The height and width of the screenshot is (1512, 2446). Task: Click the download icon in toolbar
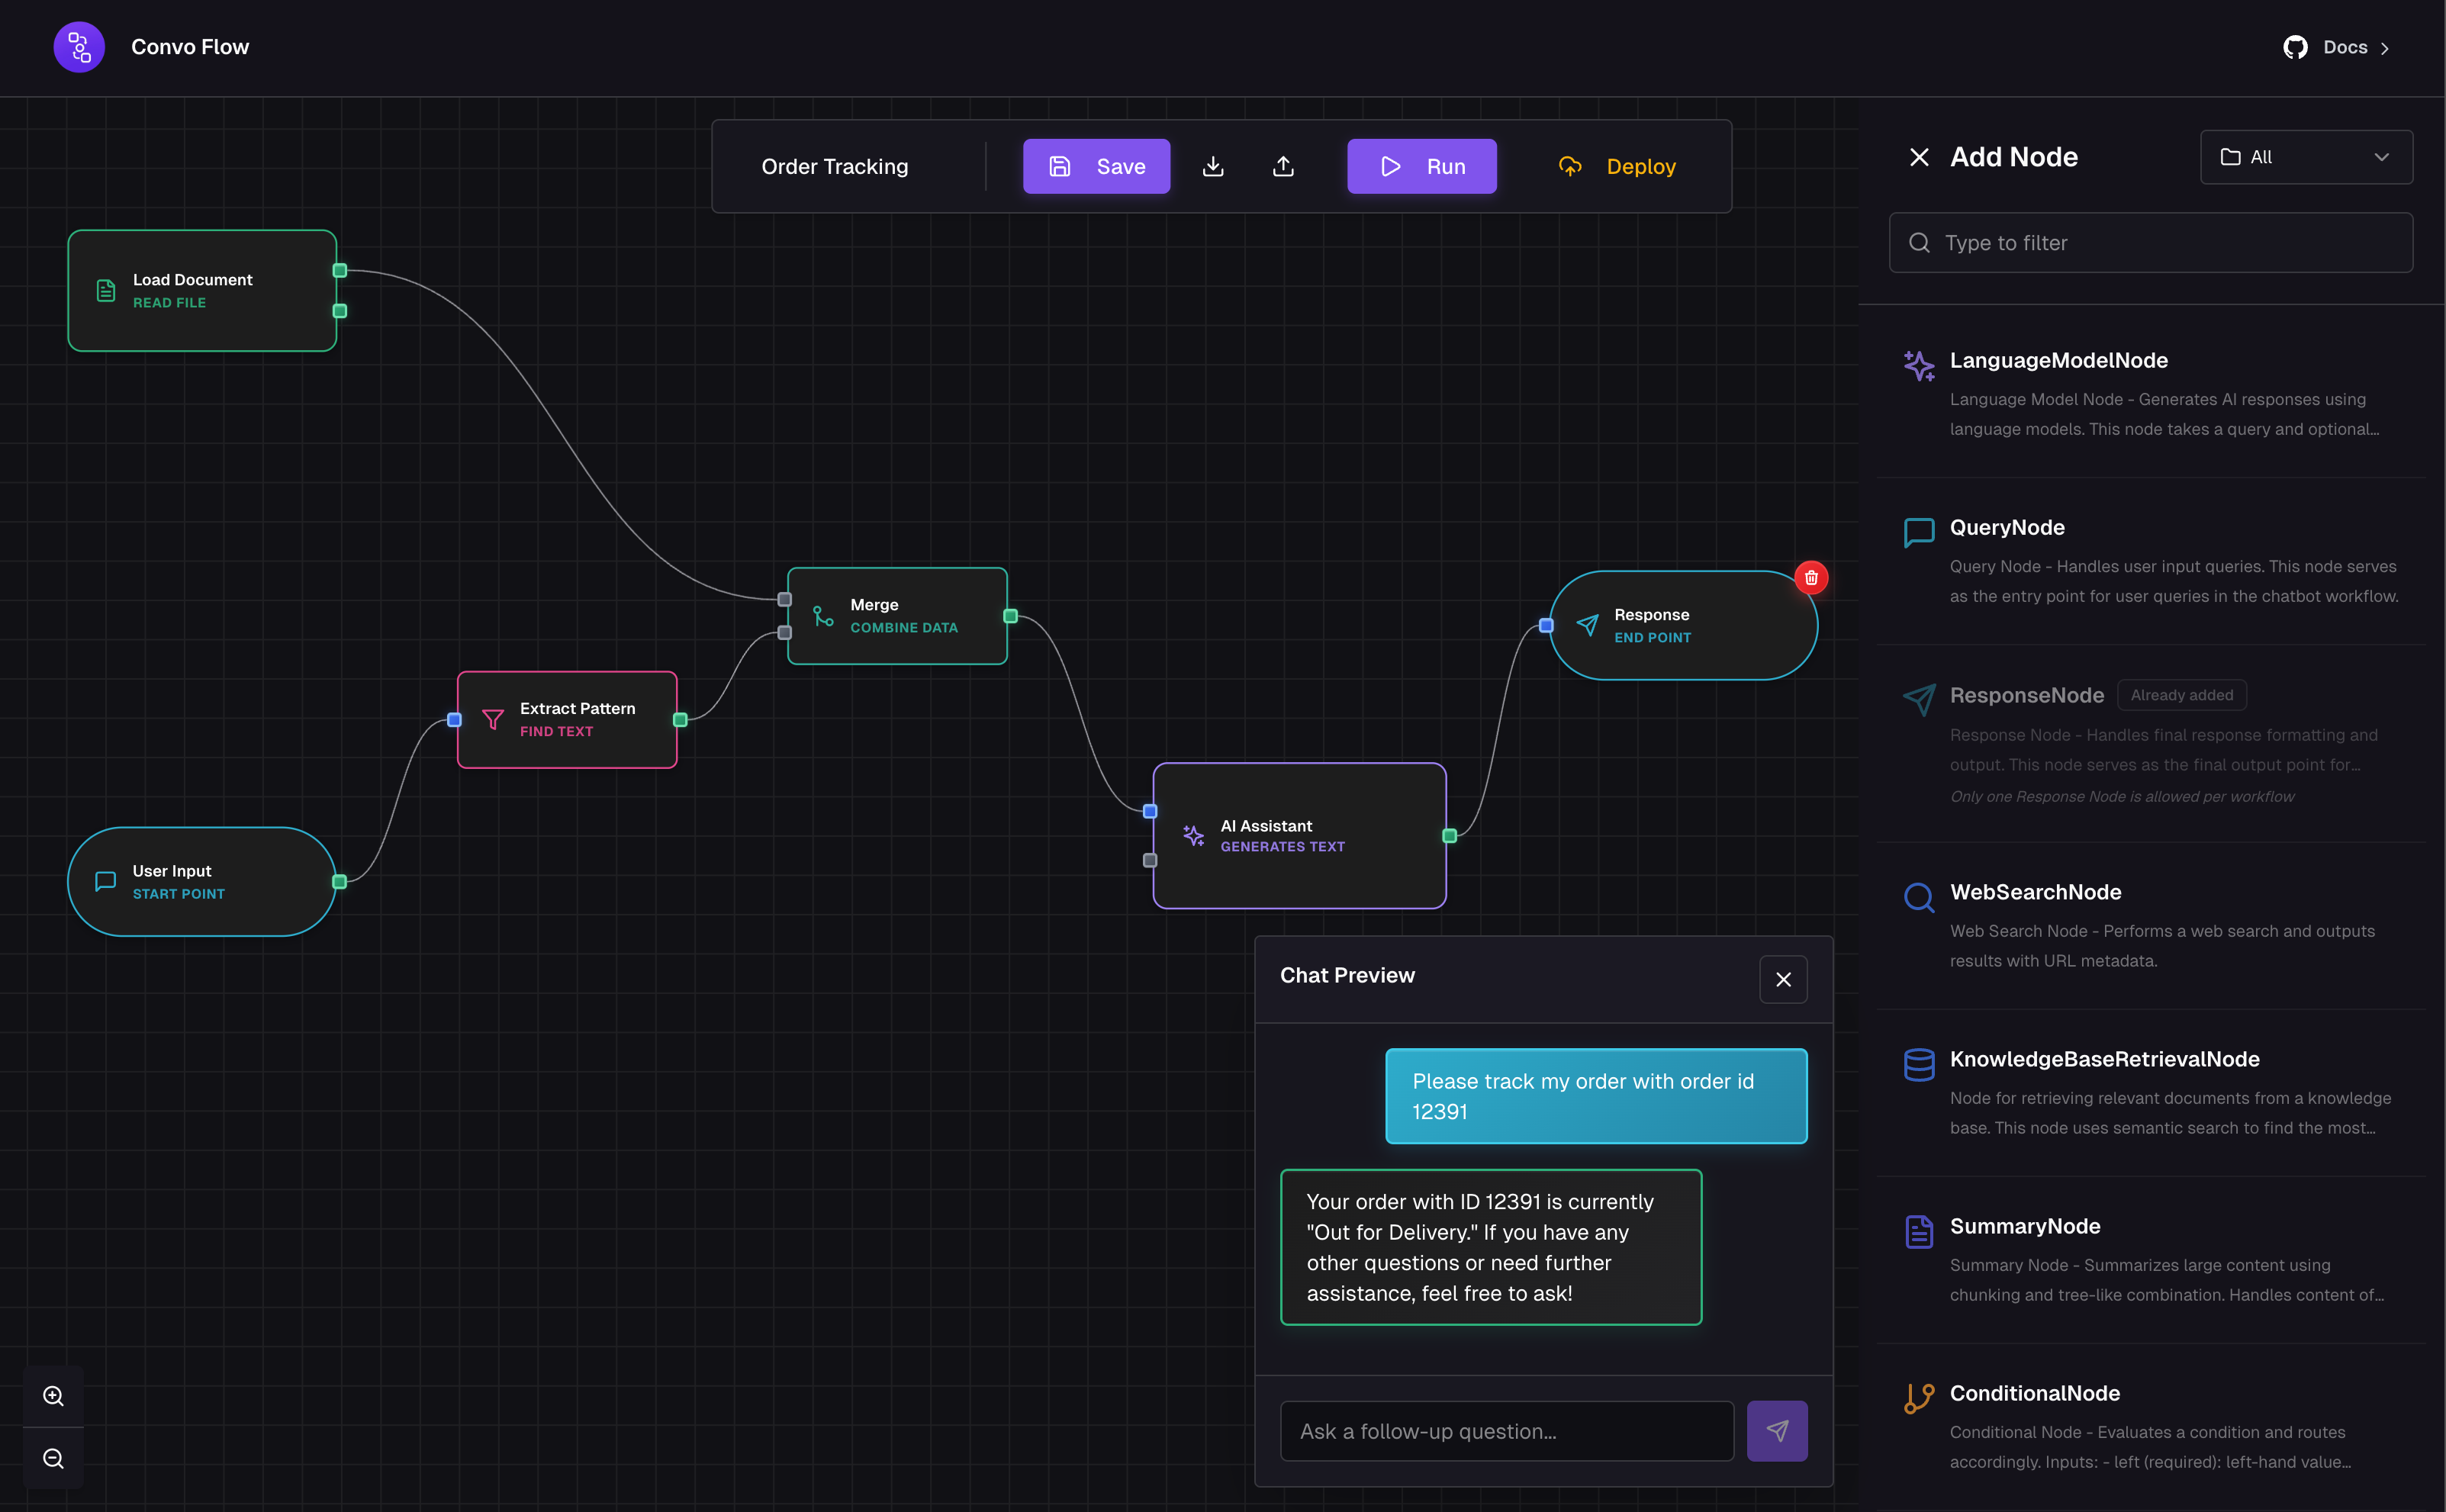click(x=1212, y=166)
